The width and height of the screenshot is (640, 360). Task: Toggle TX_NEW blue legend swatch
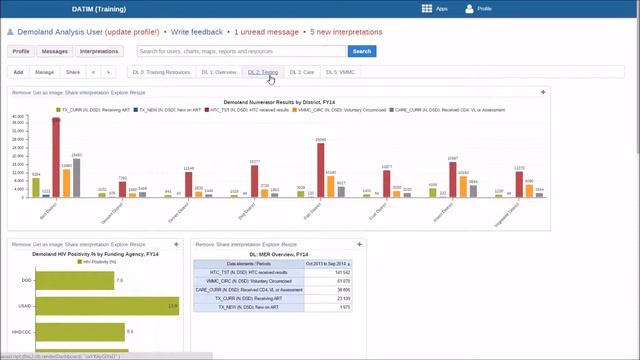136,110
